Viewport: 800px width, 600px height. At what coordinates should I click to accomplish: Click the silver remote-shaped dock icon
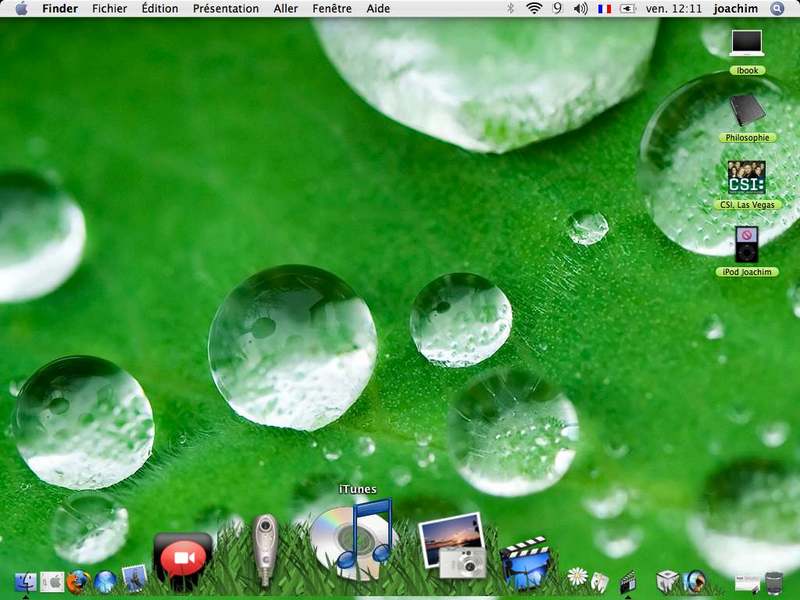click(265, 547)
